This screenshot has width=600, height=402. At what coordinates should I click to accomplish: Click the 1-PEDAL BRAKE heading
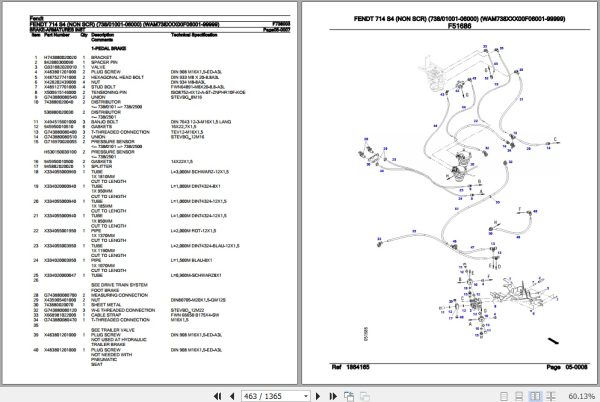pyautogui.click(x=108, y=49)
